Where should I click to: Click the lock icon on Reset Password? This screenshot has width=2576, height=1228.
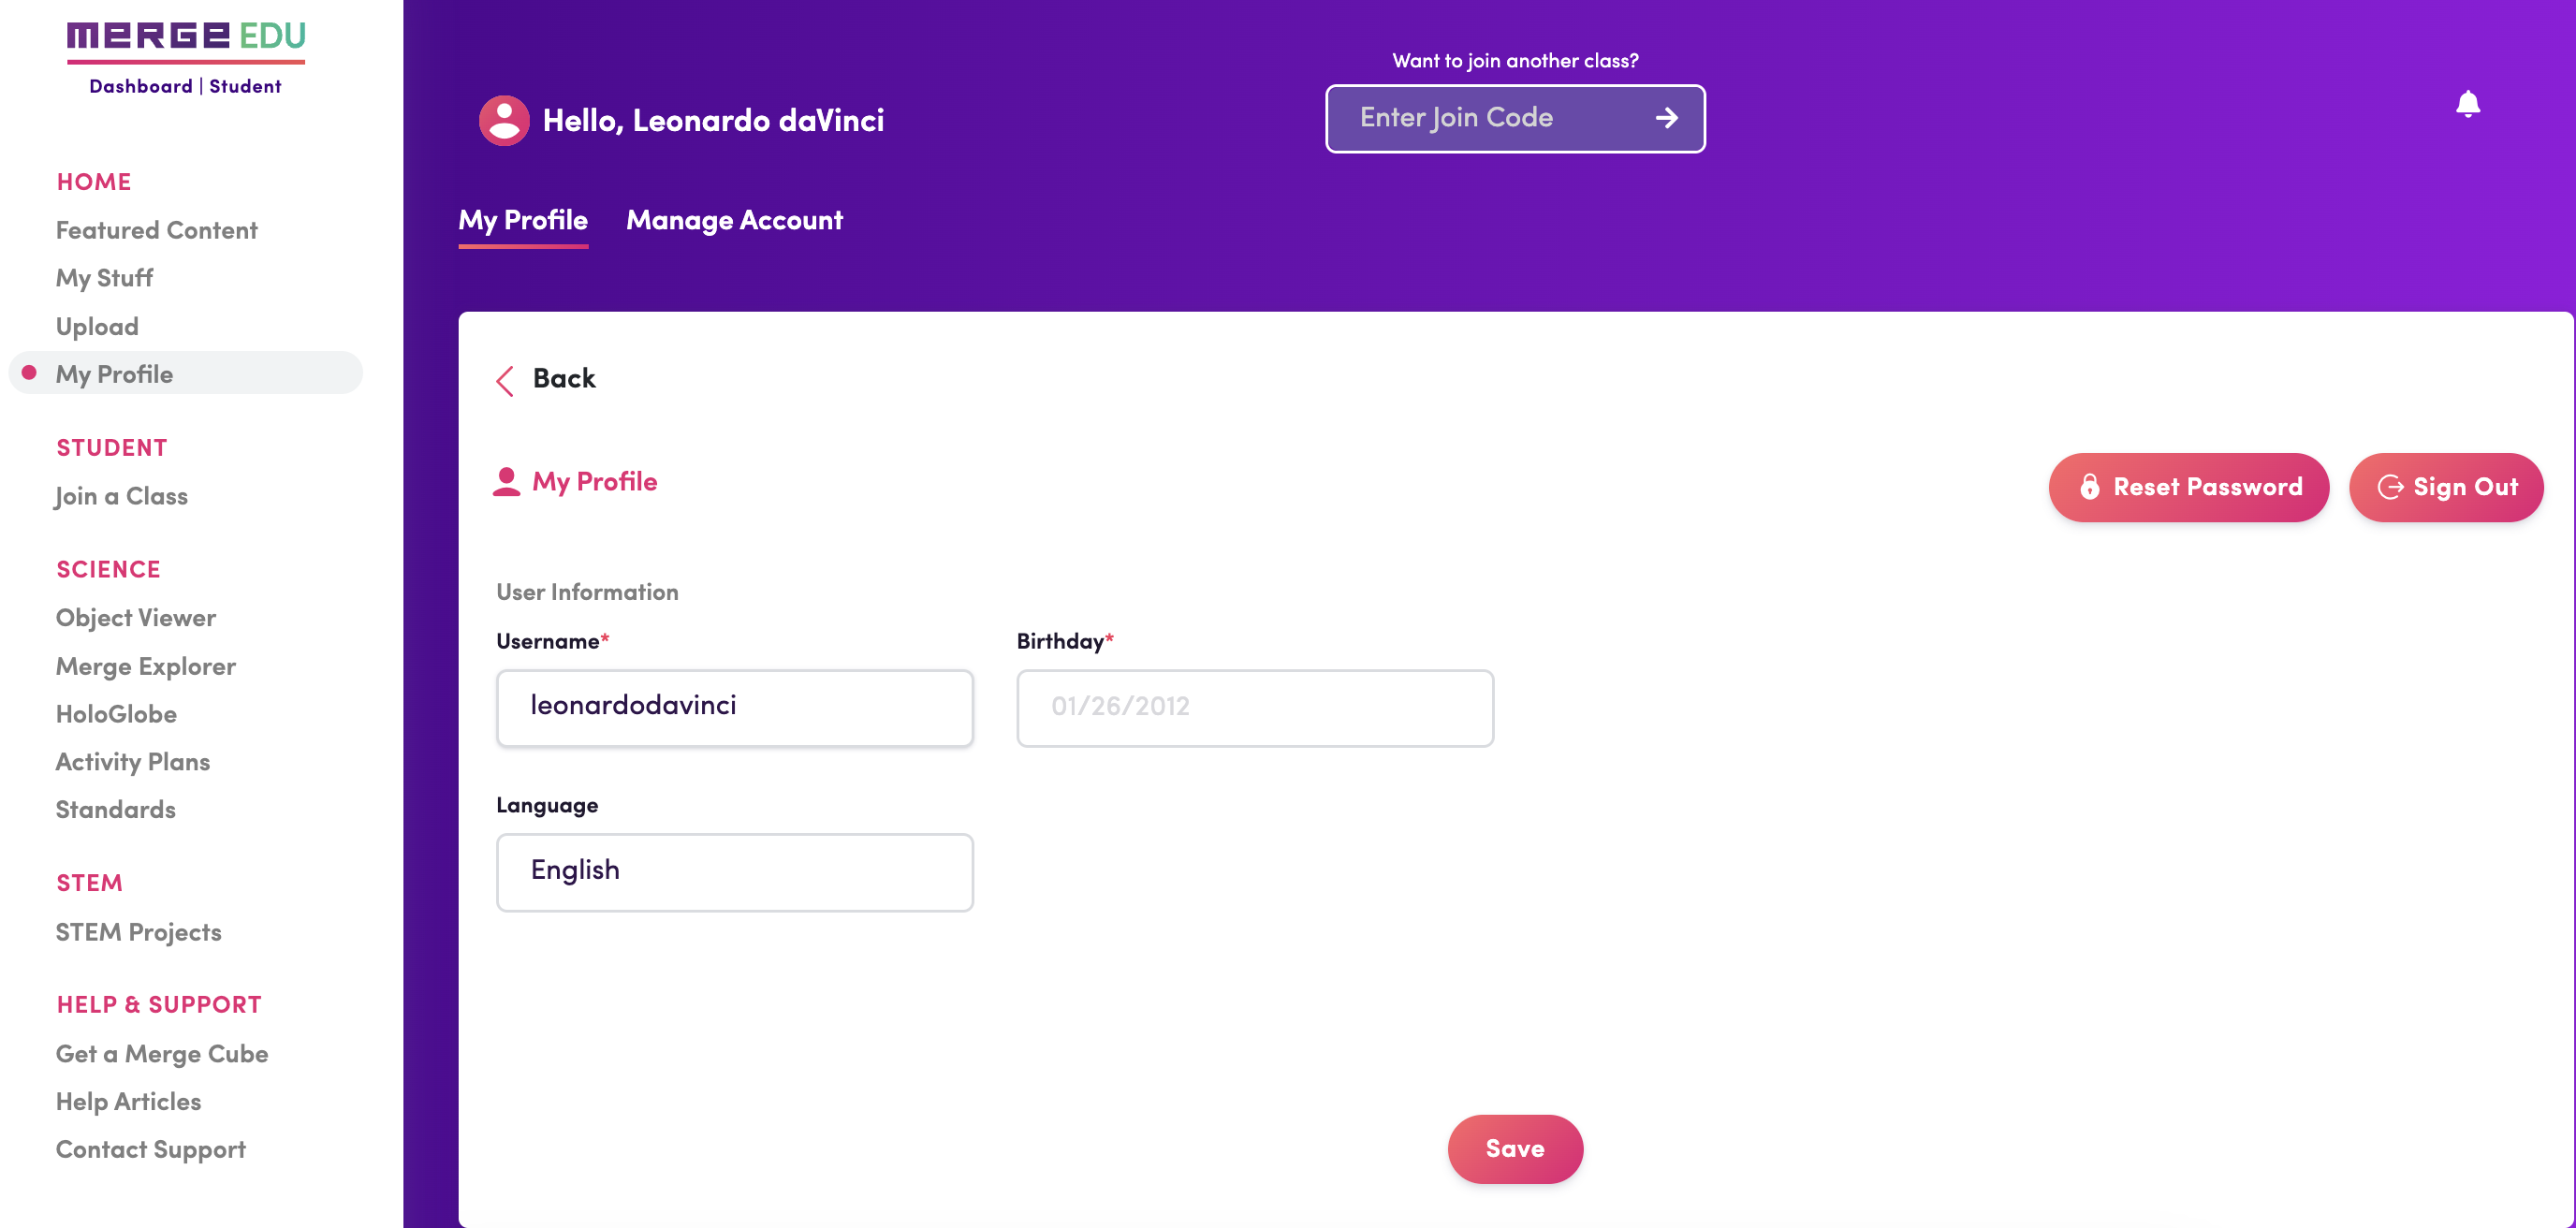[2090, 487]
